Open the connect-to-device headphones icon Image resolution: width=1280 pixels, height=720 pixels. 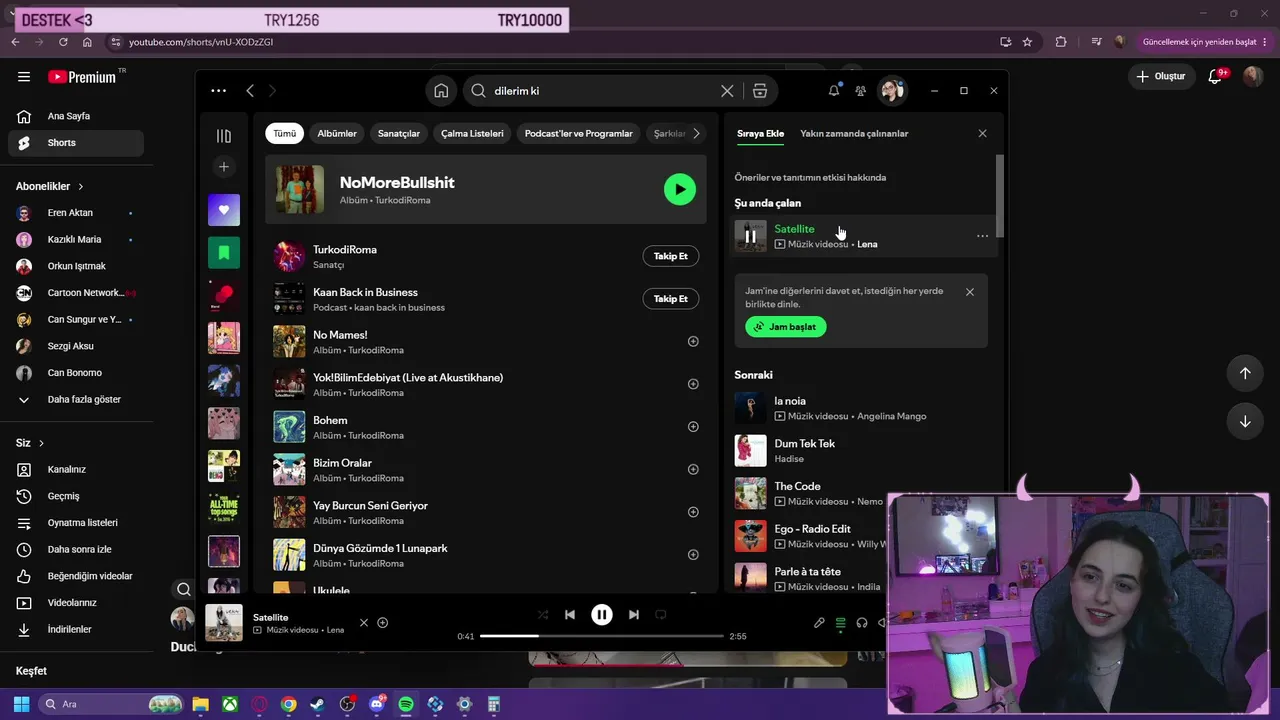[862, 623]
